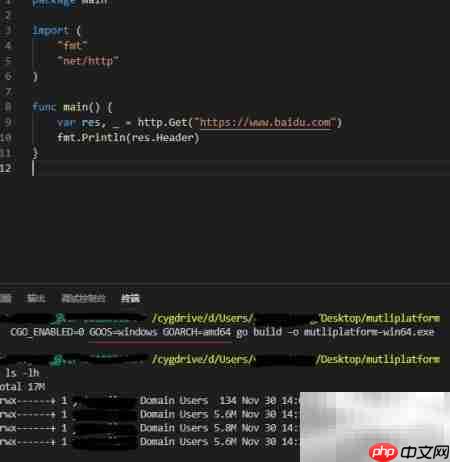Click the cygdrive path above go build command
This screenshot has height=462, width=450.
(x=296, y=318)
